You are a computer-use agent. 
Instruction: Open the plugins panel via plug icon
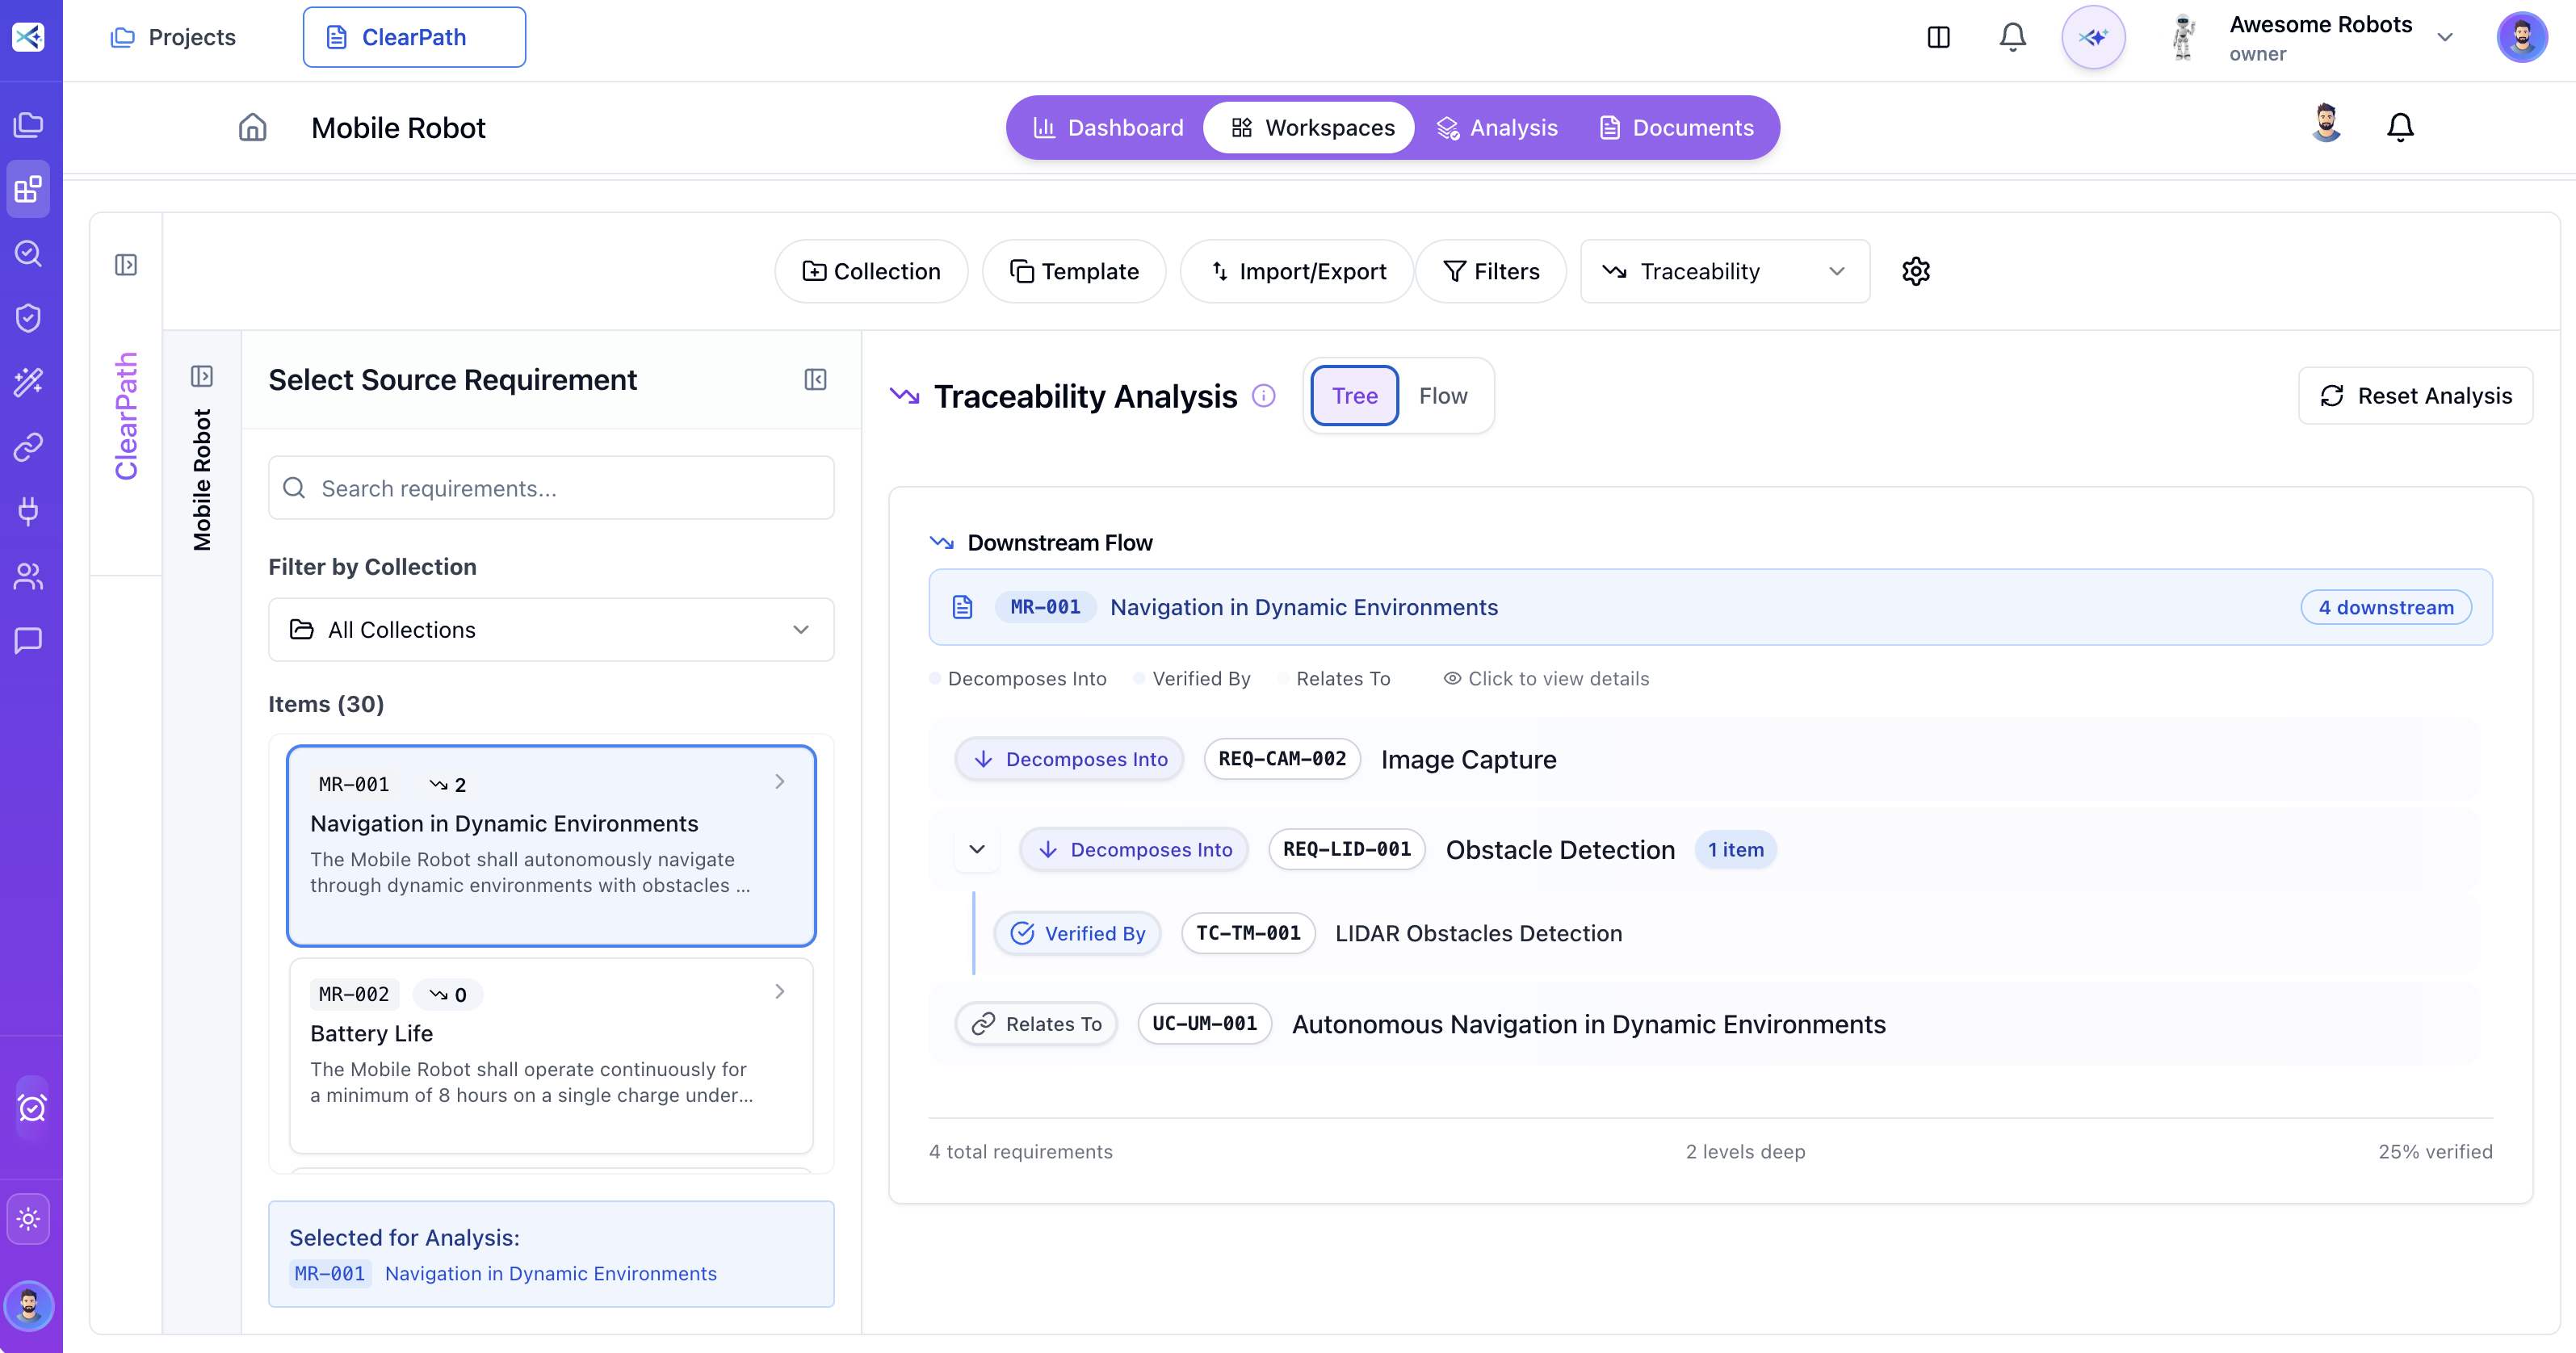pos(28,512)
